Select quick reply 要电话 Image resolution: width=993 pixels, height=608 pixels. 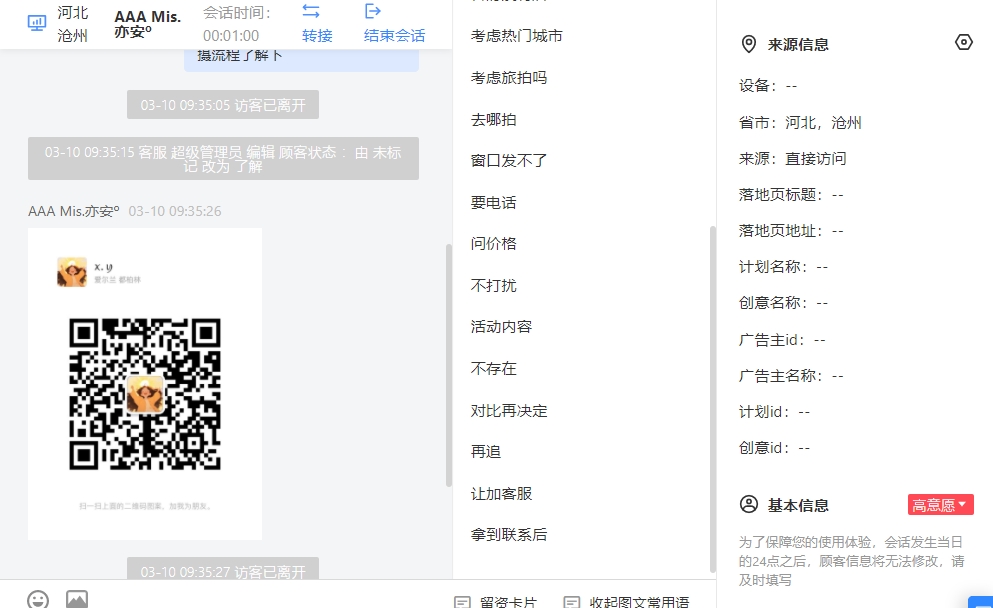[x=494, y=203]
